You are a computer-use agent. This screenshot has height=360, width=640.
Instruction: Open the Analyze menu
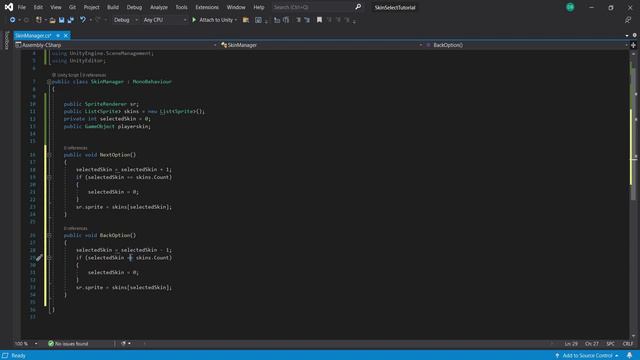click(159, 7)
